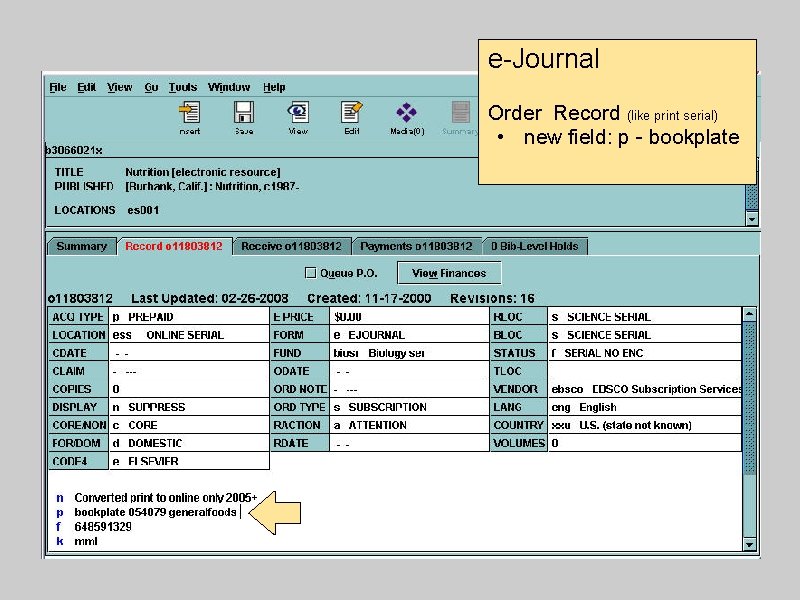Click the View Finances button
800x600 pixels.
click(x=449, y=273)
